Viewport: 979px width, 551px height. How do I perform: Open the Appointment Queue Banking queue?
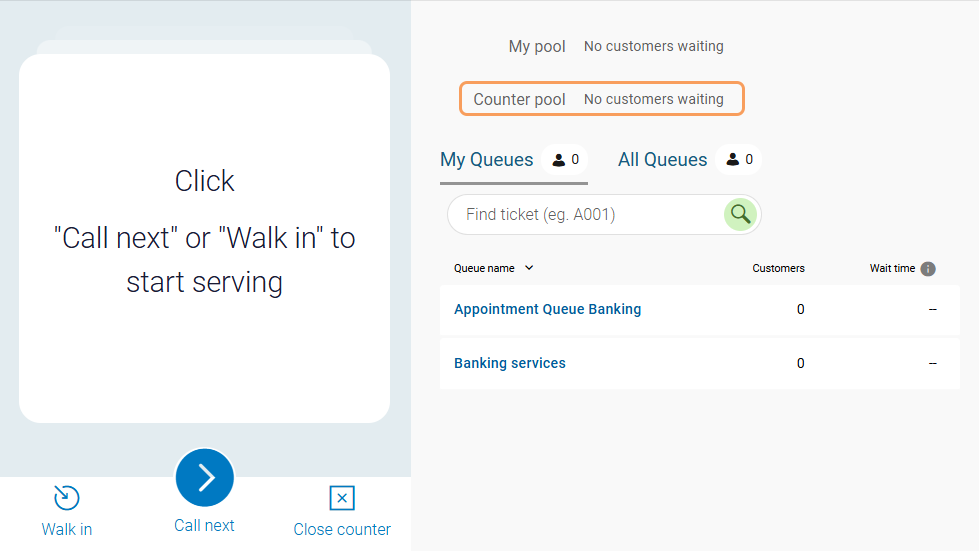coord(547,309)
